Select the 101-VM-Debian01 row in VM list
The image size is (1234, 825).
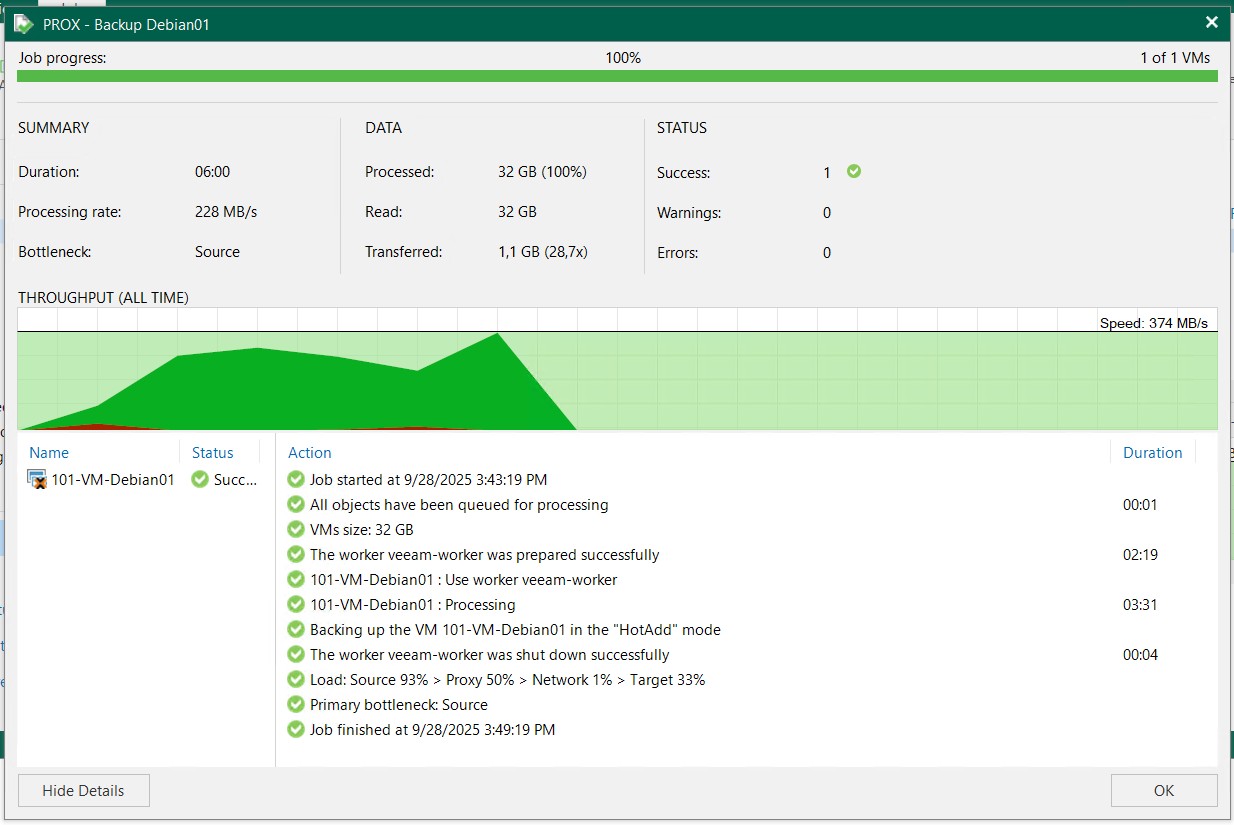tap(112, 480)
